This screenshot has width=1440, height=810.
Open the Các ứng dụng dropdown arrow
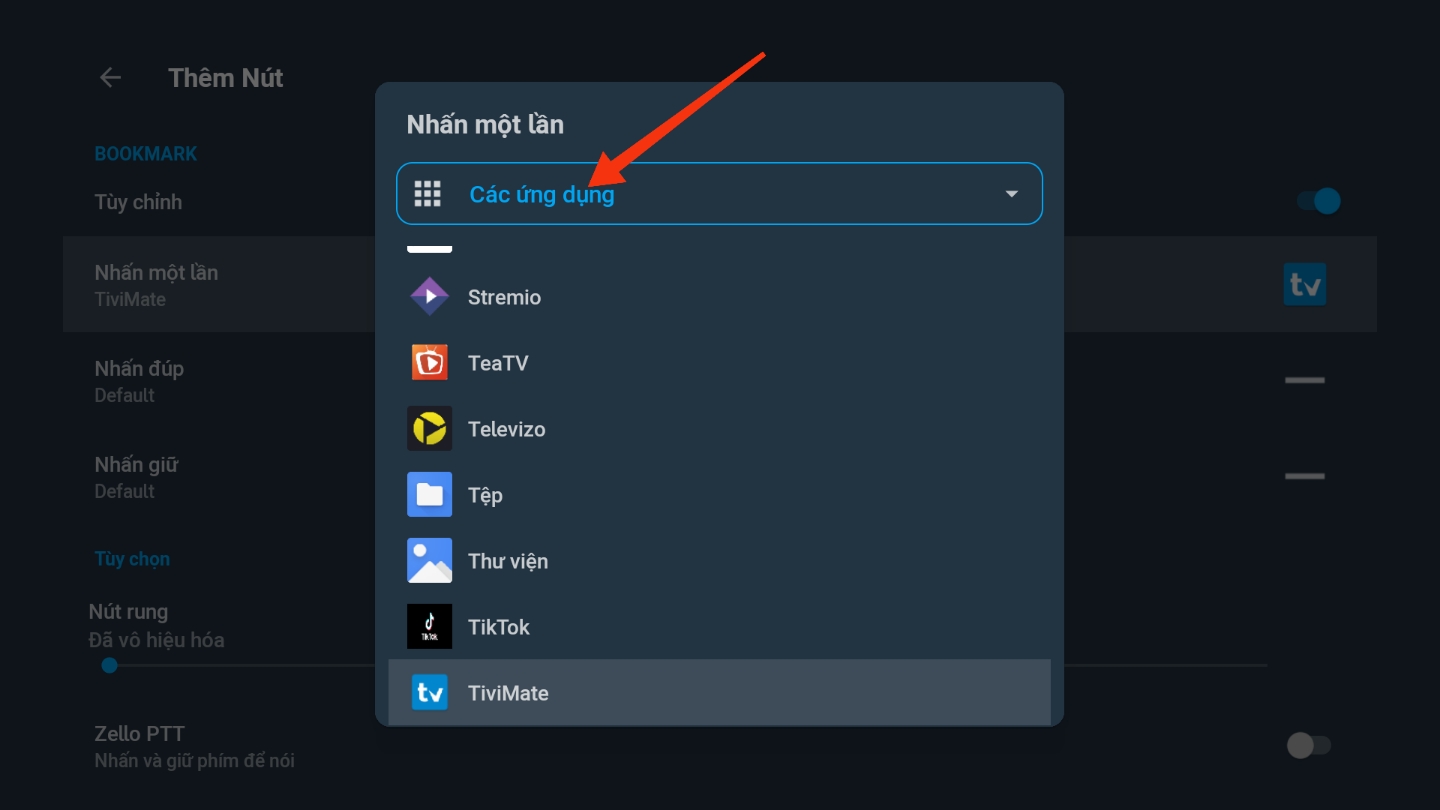1011,194
